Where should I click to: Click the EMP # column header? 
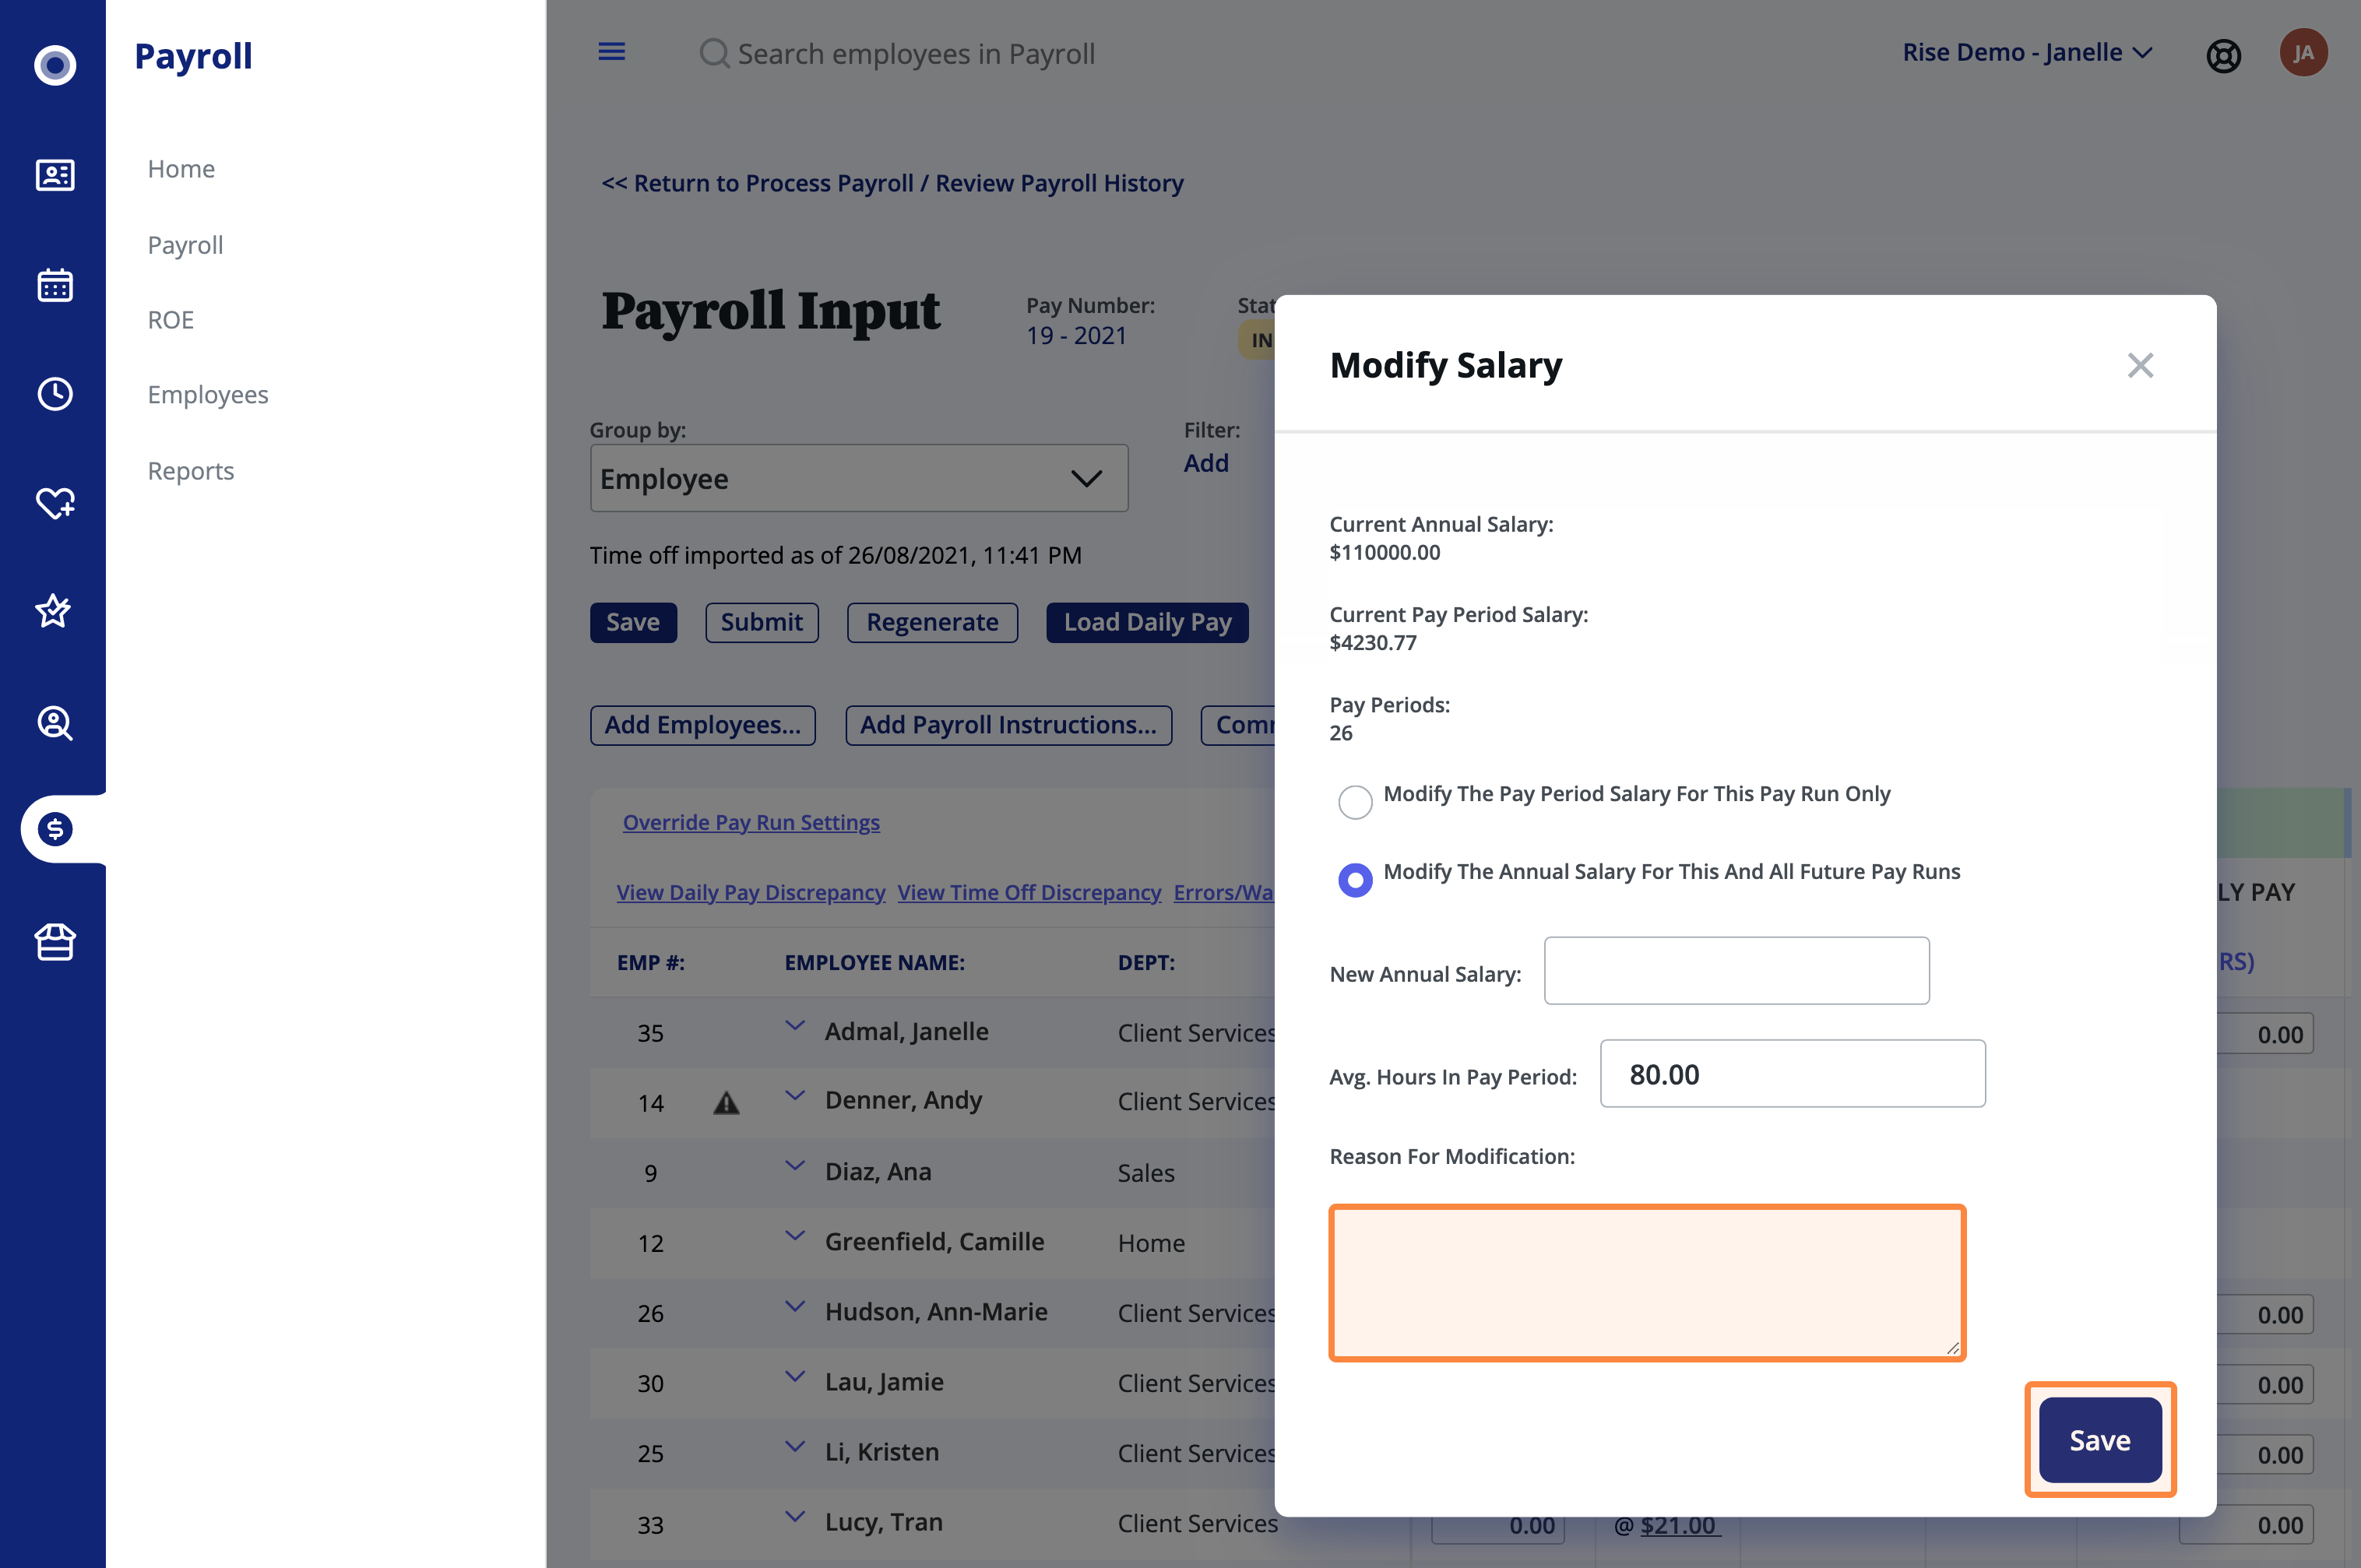coord(650,962)
